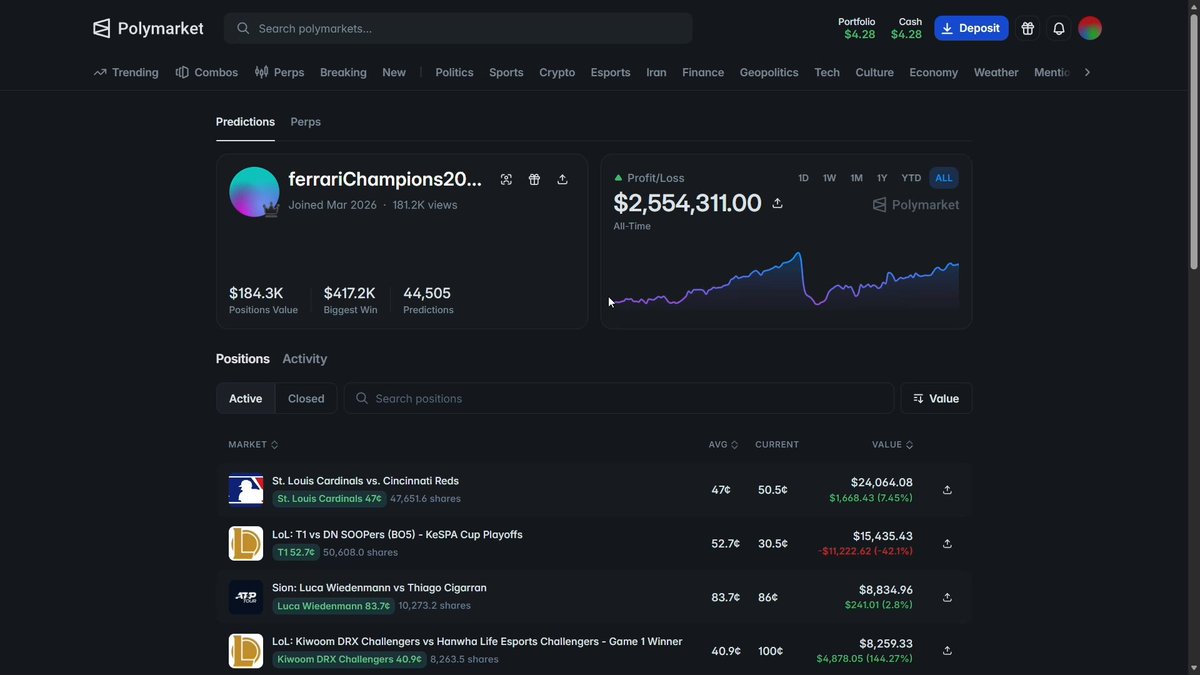The height and width of the screenshot is (675, 1200).
Task: Expand more categories with the right chevron
Action: [1087, 72]
